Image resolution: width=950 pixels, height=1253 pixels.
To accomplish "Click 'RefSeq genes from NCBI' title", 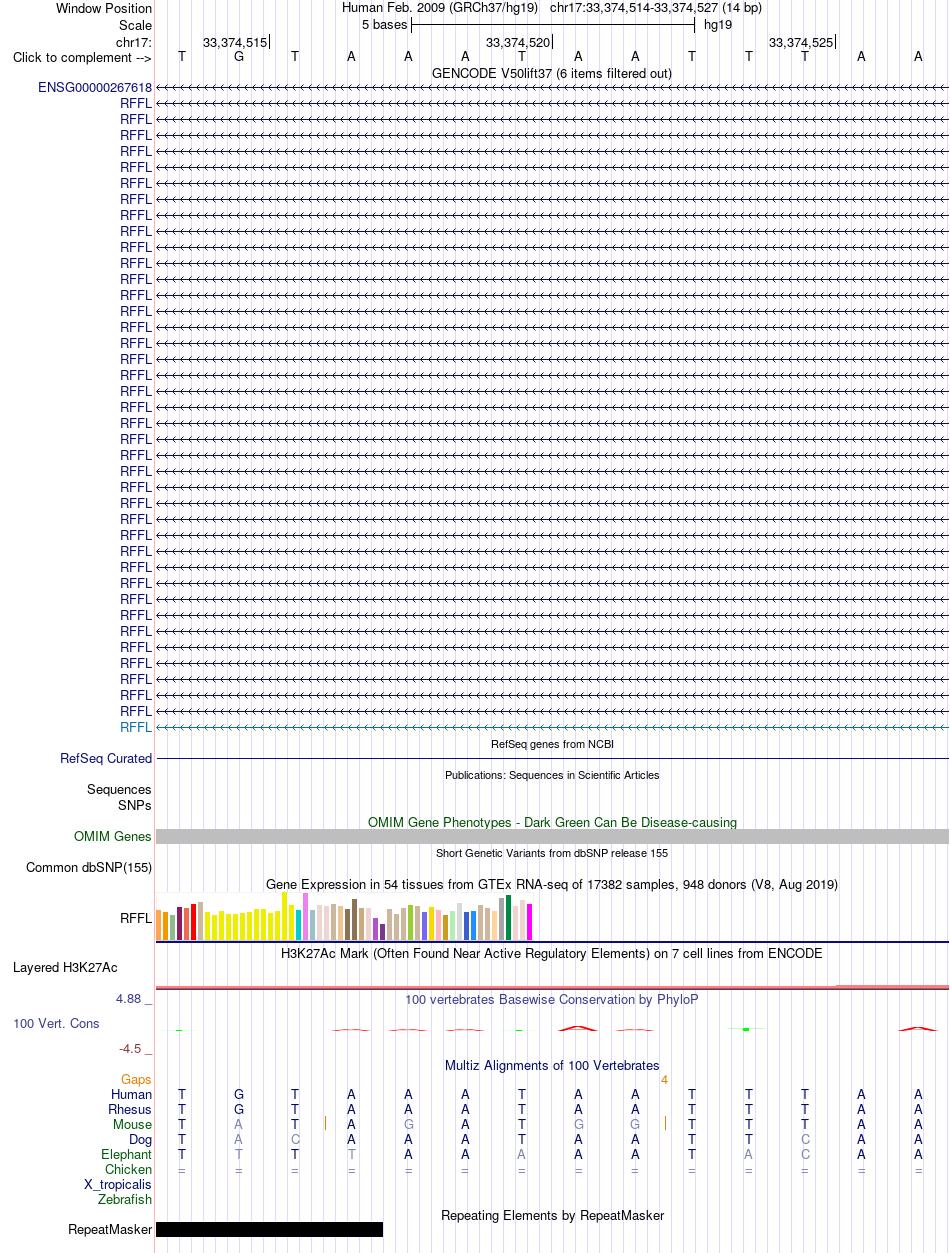I will click(552, 744).
